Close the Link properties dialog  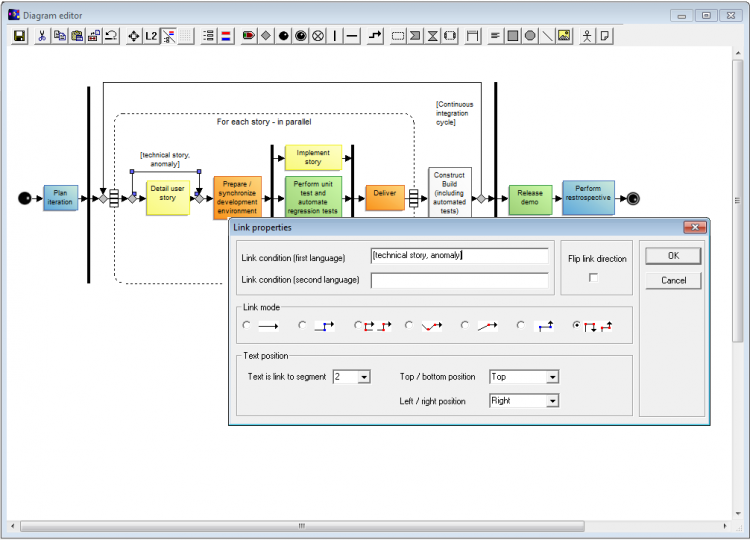[695, 227]
